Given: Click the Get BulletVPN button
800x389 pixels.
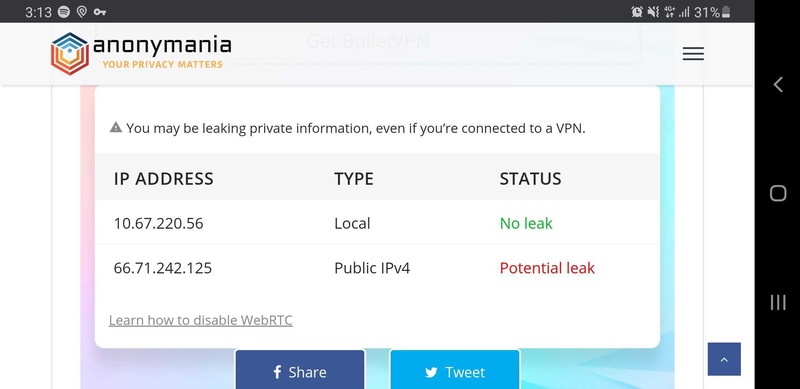Looking at the screenshot, I should [x=367, y=41].
